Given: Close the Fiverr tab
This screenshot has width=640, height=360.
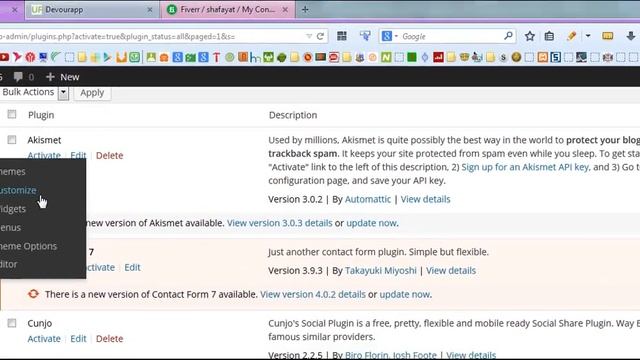Looking at the screenshot, I should click(x=285, y=9).
